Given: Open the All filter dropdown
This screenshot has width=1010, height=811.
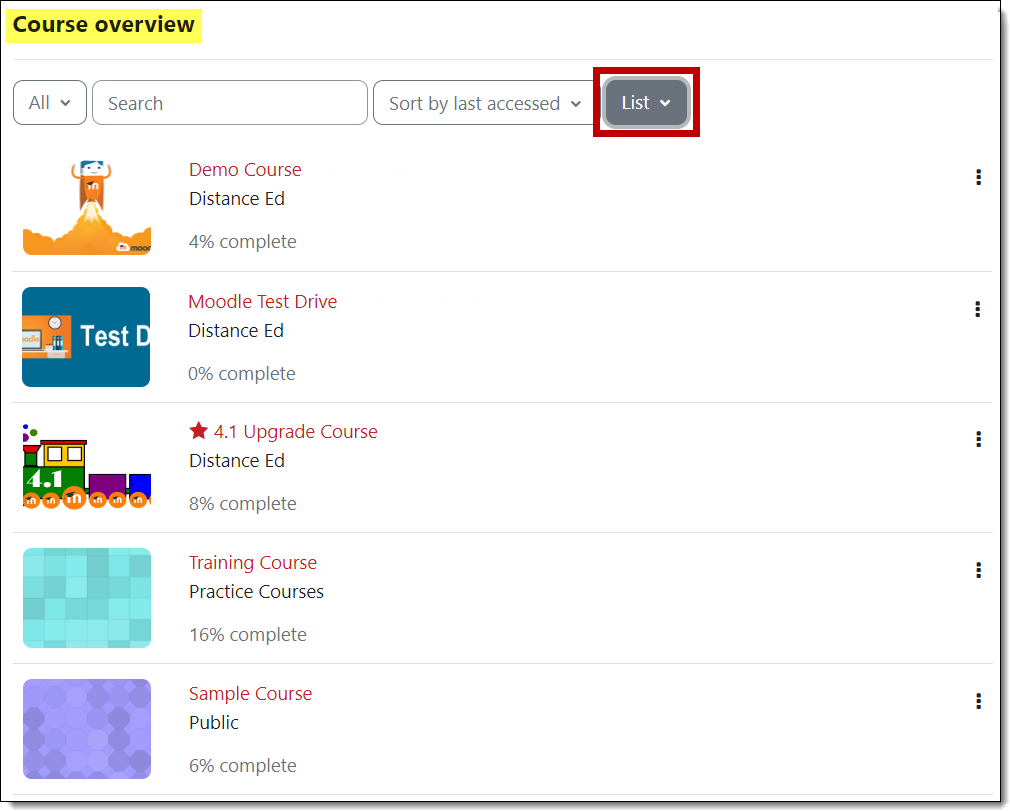Looking at the screenshot, I should click(x=50, y=102).
